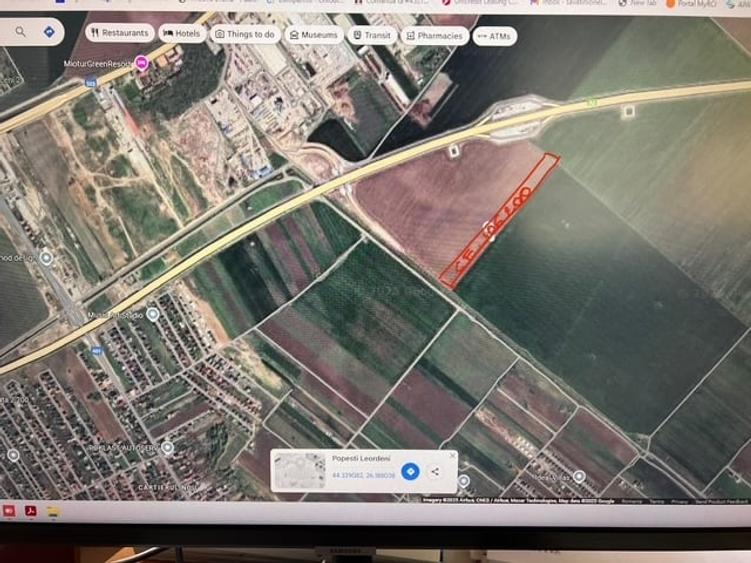Click the coordinates link in info card

click(364, 476)
